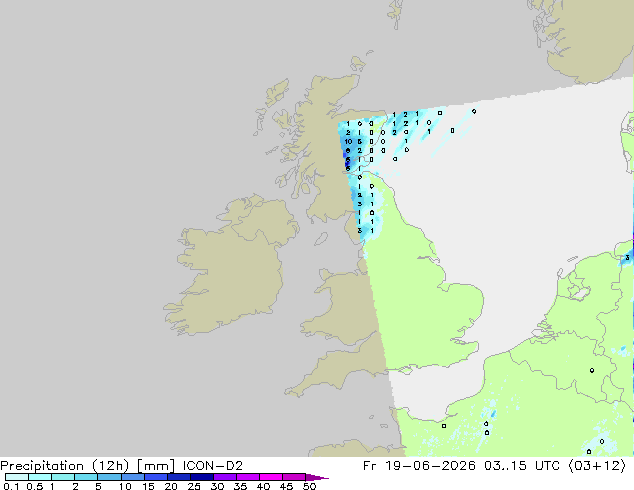The height and width of the screenshot is (490, 634).
Task: Click the 0.1–0.5 mm legend swatch
Action: tap(17, 477)
